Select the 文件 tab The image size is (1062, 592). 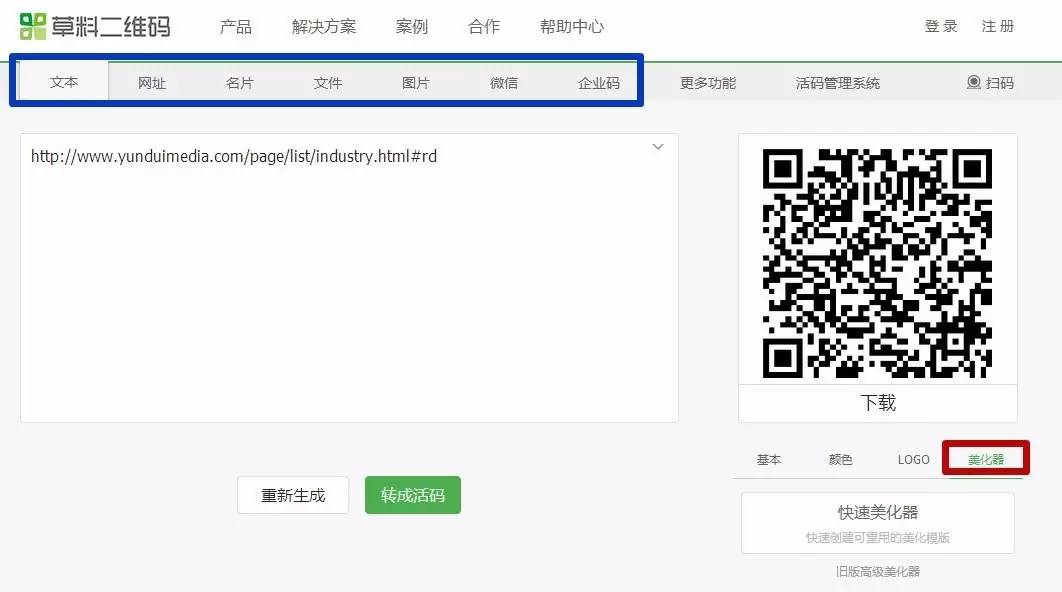pyautogui.click(x=328, y=82)
